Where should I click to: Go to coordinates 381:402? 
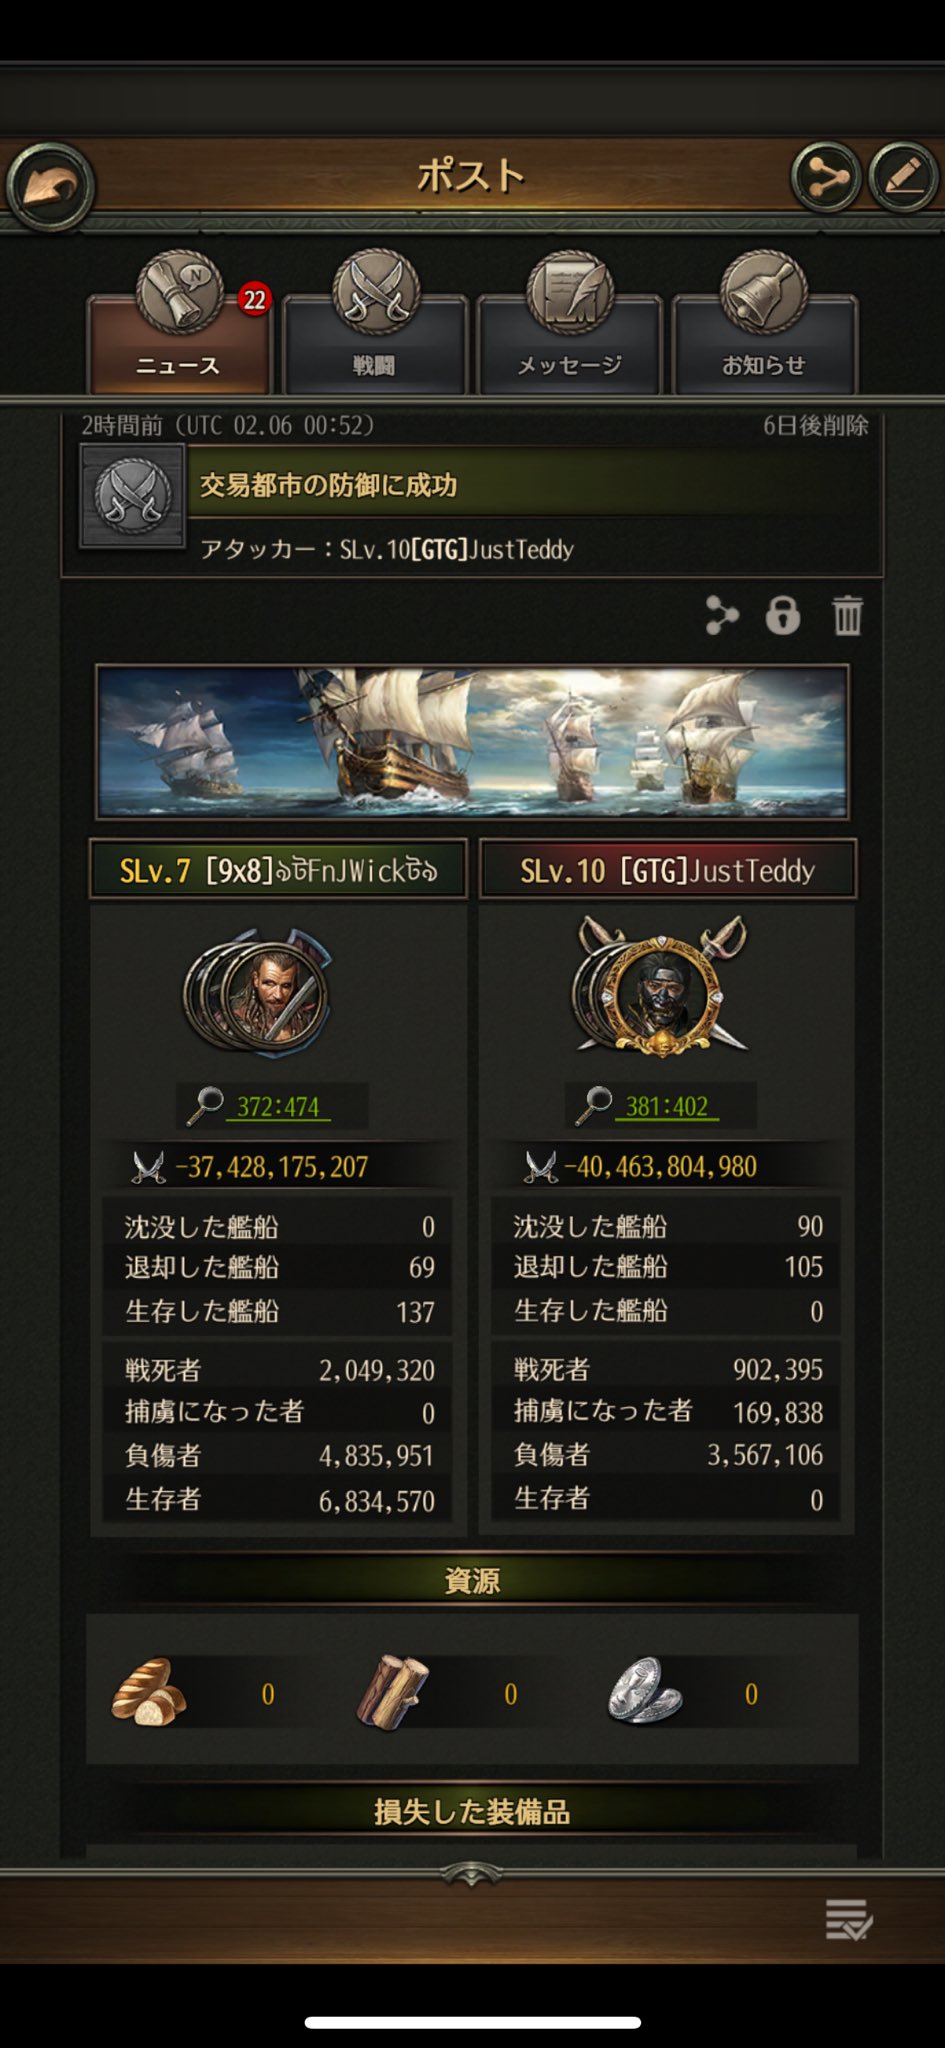[667, 1106]
